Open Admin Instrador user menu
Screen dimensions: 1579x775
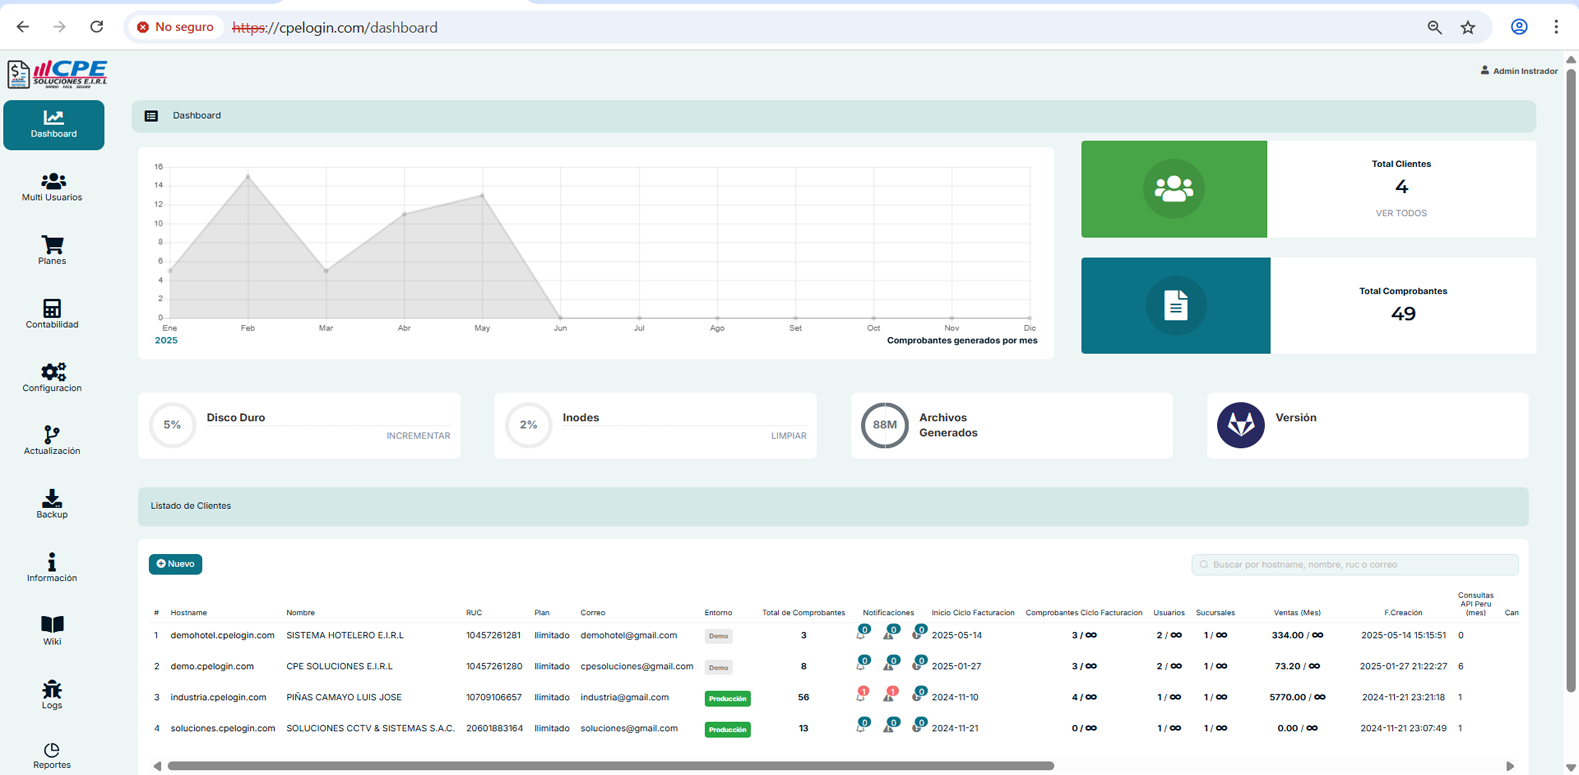tap(1518, 71)
